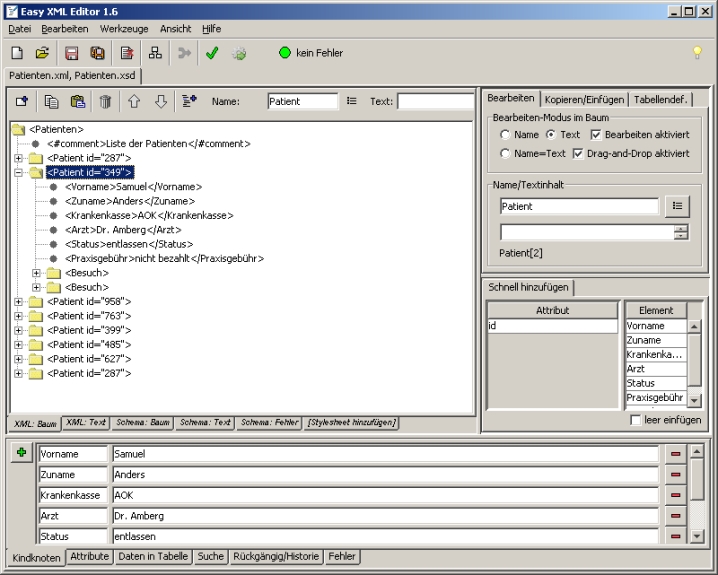The image size is (718, 575).
Task: Toggle the 'Bearbeiten aktiviert' checkbox
Action: coord(596,135)
